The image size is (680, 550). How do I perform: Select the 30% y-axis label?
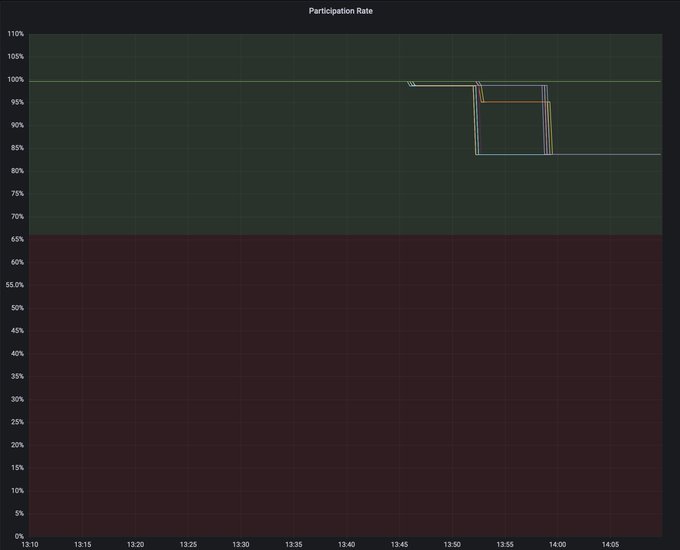point(17,399)
